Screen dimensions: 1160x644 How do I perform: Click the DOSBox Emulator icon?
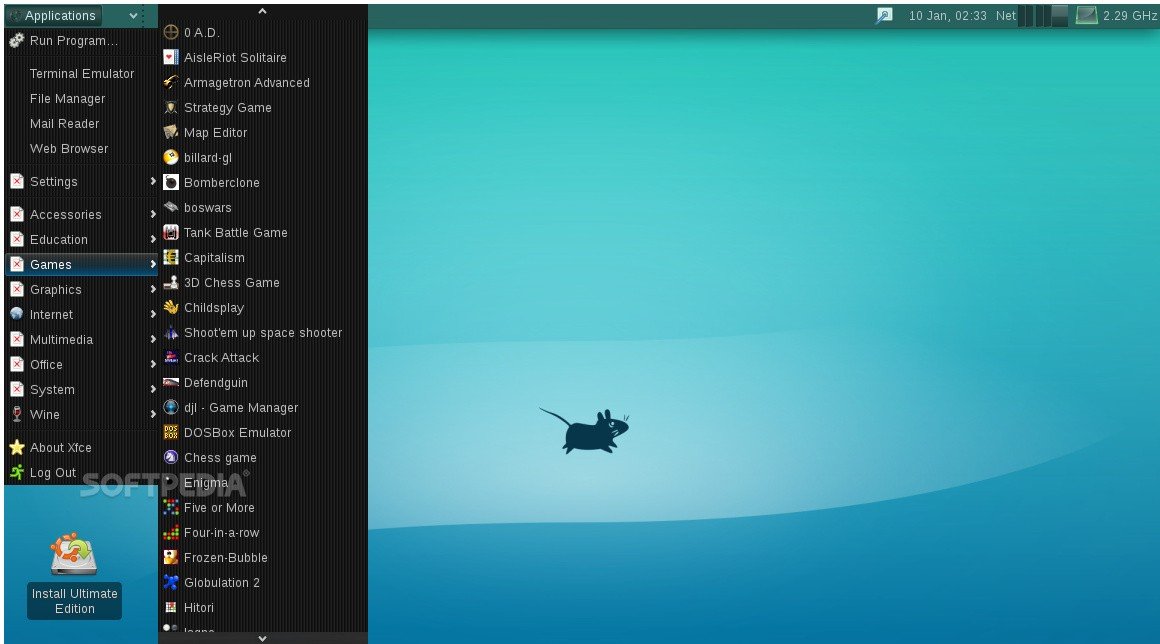pos(171,433)
